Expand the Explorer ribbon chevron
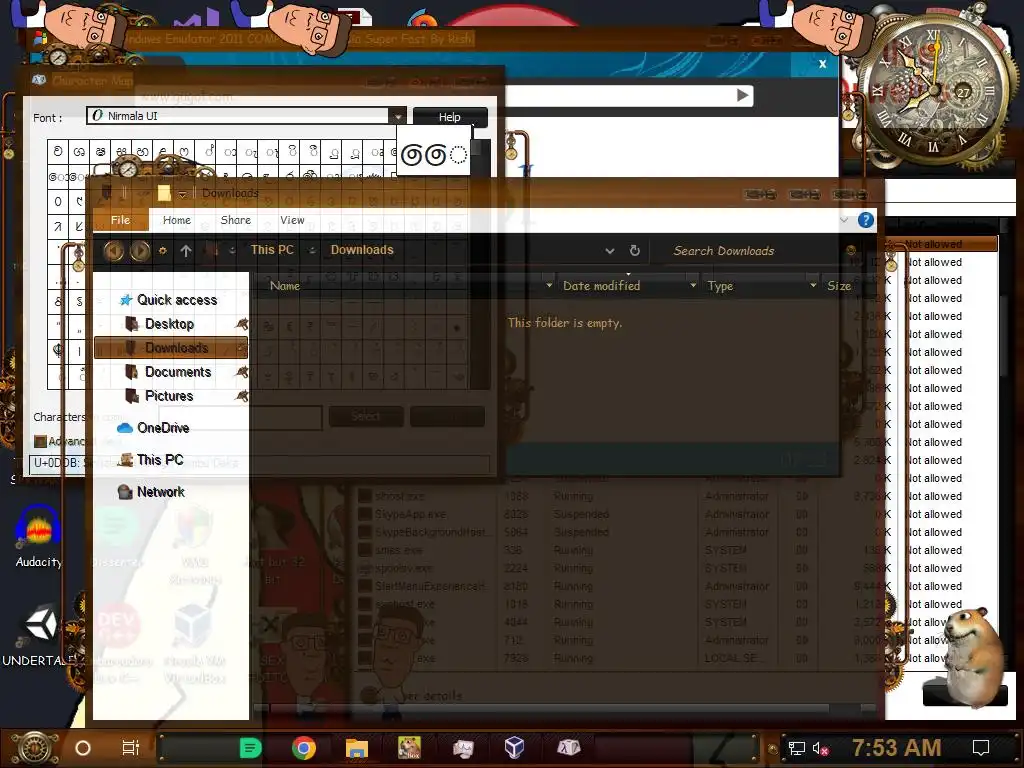The image size is (1024, 768). (x=844, y=220)
